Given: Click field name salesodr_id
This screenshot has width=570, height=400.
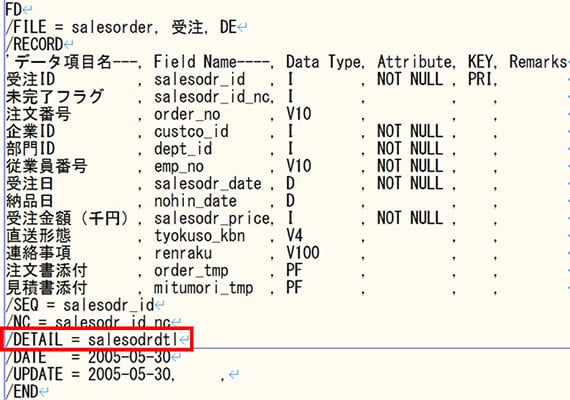Looking at the screenshot, I should pyautogui.click(x=200, y=80).
